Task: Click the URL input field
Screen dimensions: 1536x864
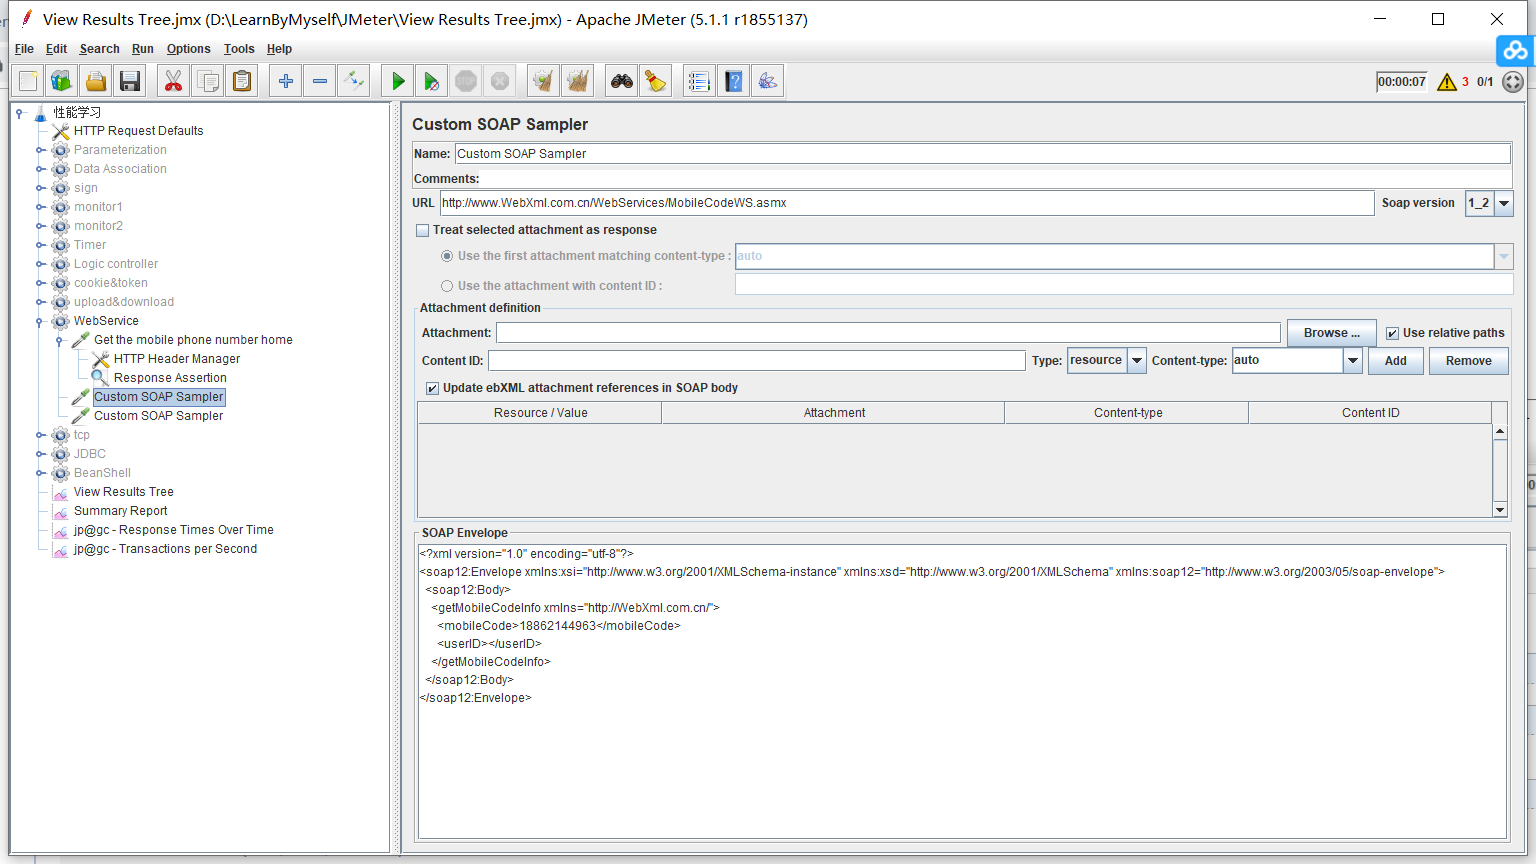Action: coord(907,203)
